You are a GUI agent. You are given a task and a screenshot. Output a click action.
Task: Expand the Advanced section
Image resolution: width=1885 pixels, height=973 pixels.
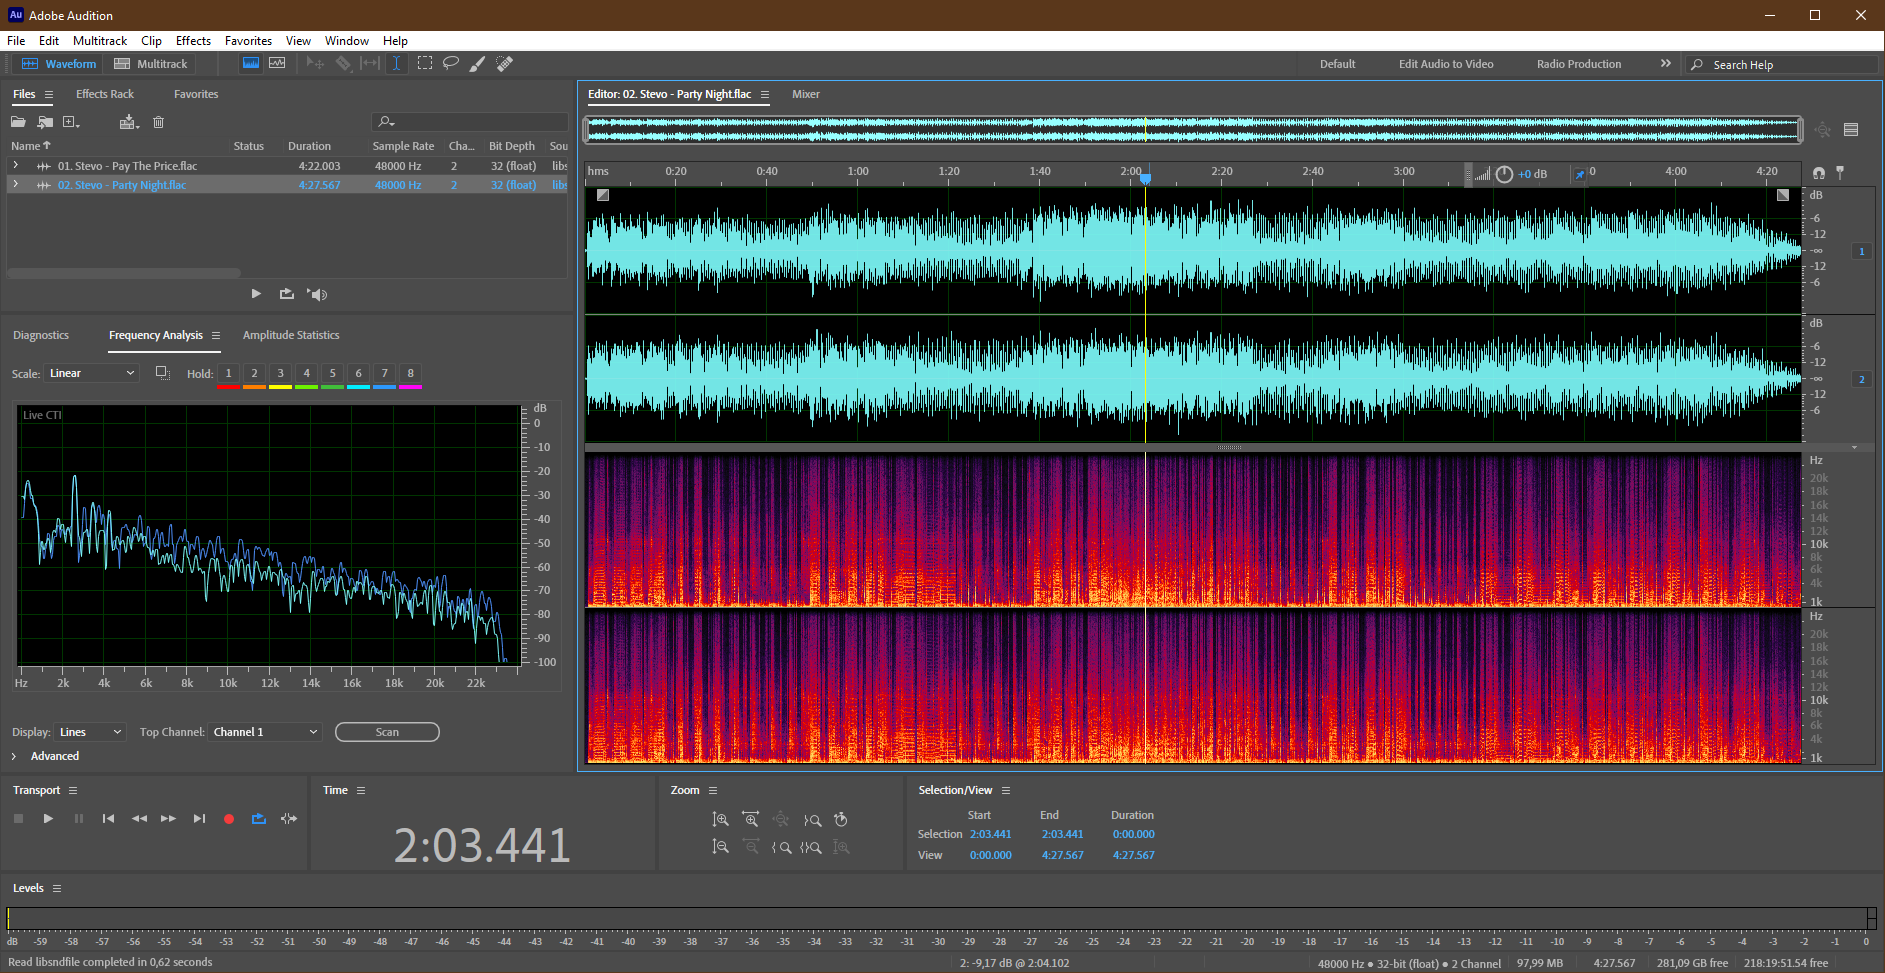[14, 756]
